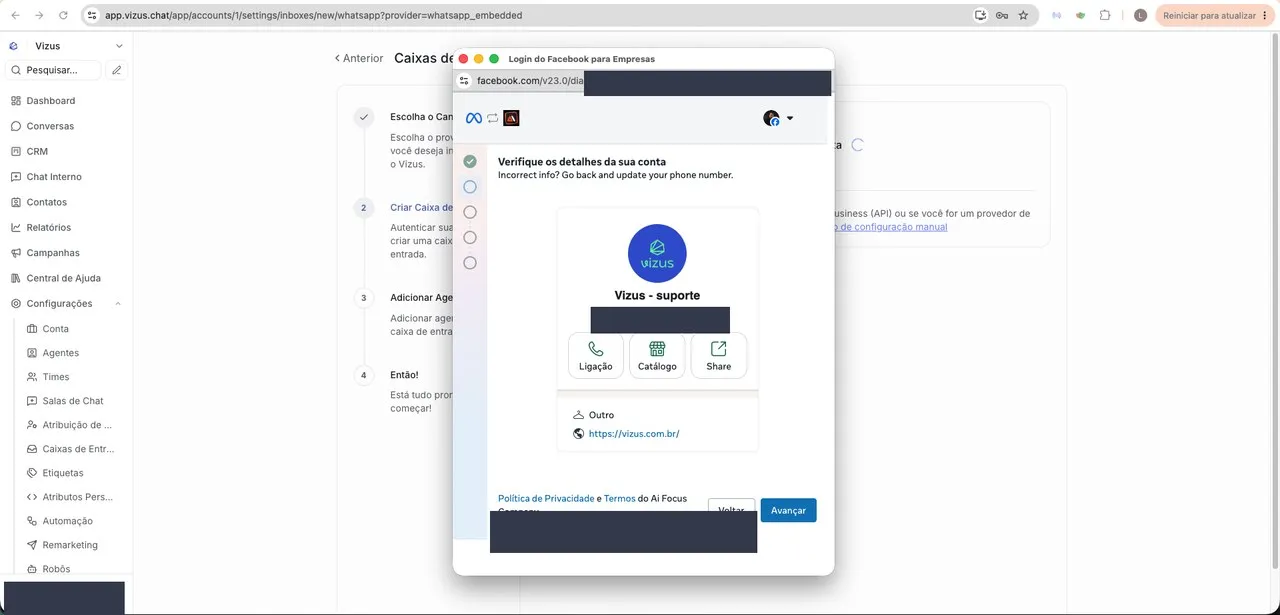Click Avançar button in Facebook dialog
The height and width of the screenshot is (615, 1280).
coord(788,510)
